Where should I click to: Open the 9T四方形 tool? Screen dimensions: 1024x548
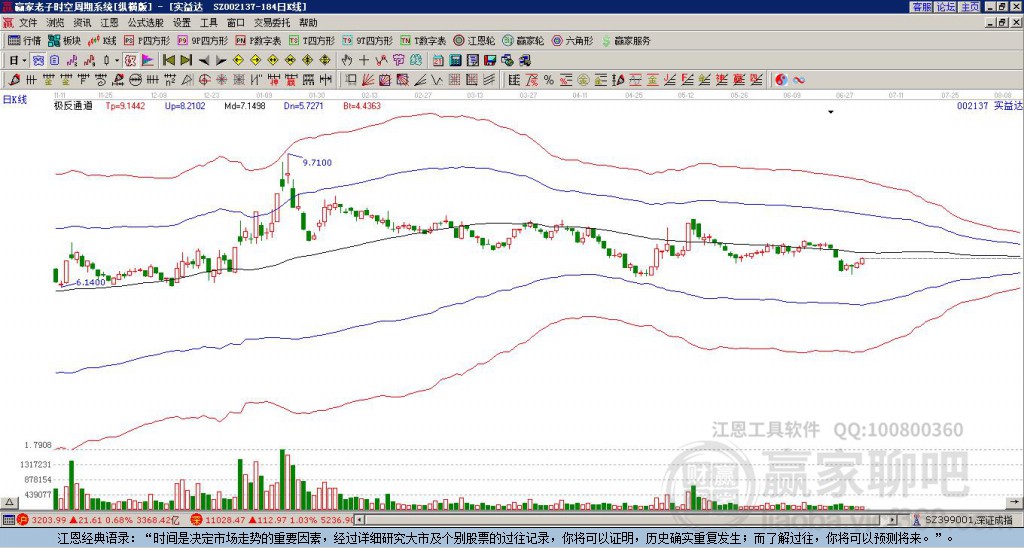(x=368, y=40)
